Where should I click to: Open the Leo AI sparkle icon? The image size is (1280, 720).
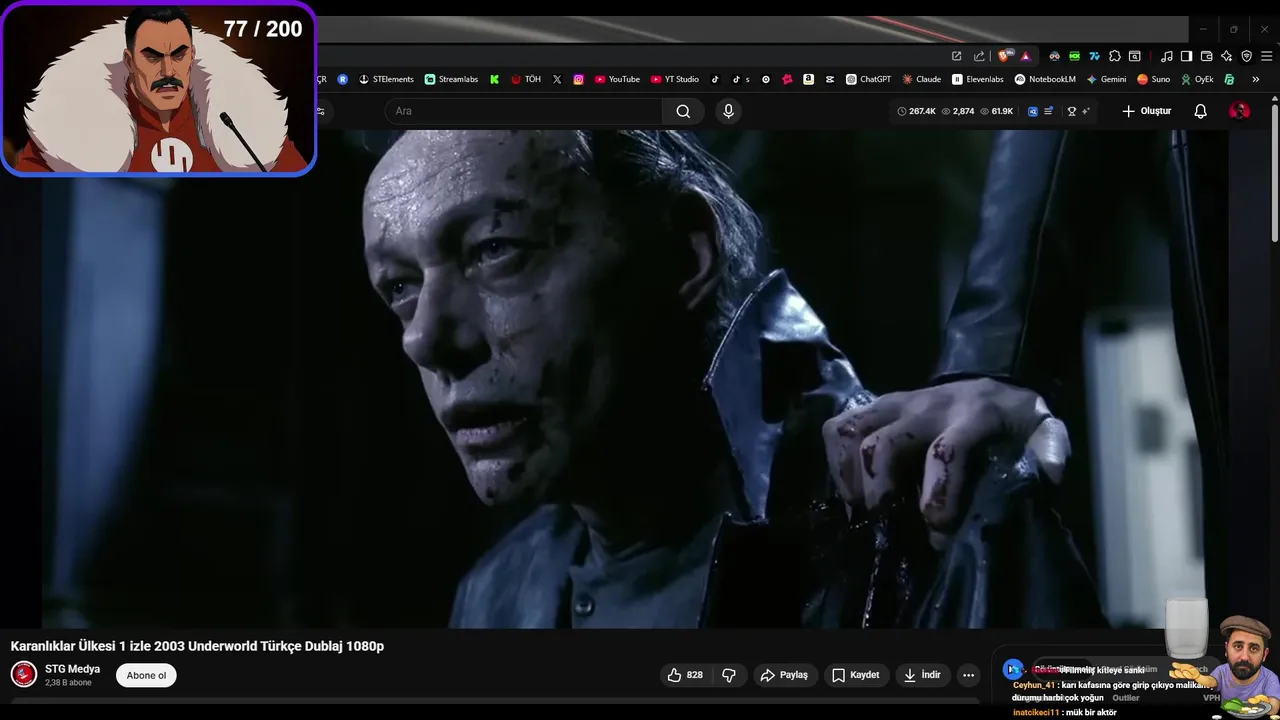(x=1227, y=56)
